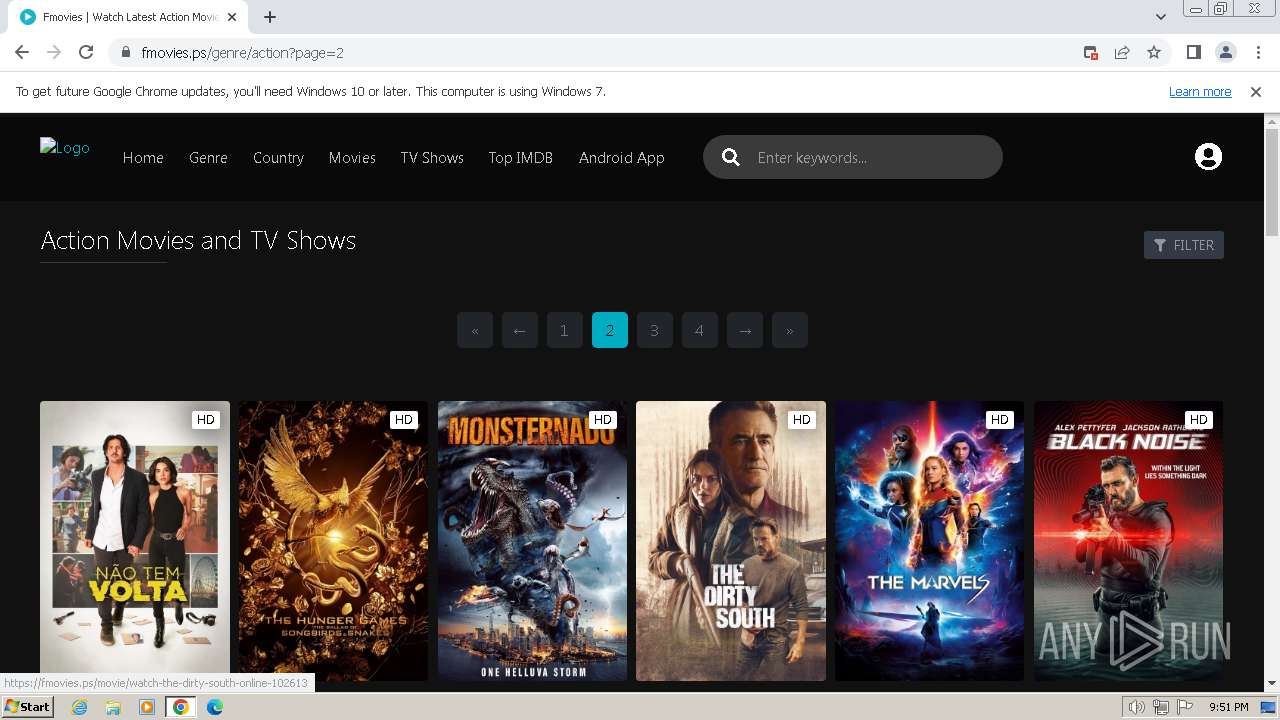Image resolution: width=1280 pixels, height=720 pixels.
Task: Open the Chrome three-dot menu
Action: click(1258, 52)
